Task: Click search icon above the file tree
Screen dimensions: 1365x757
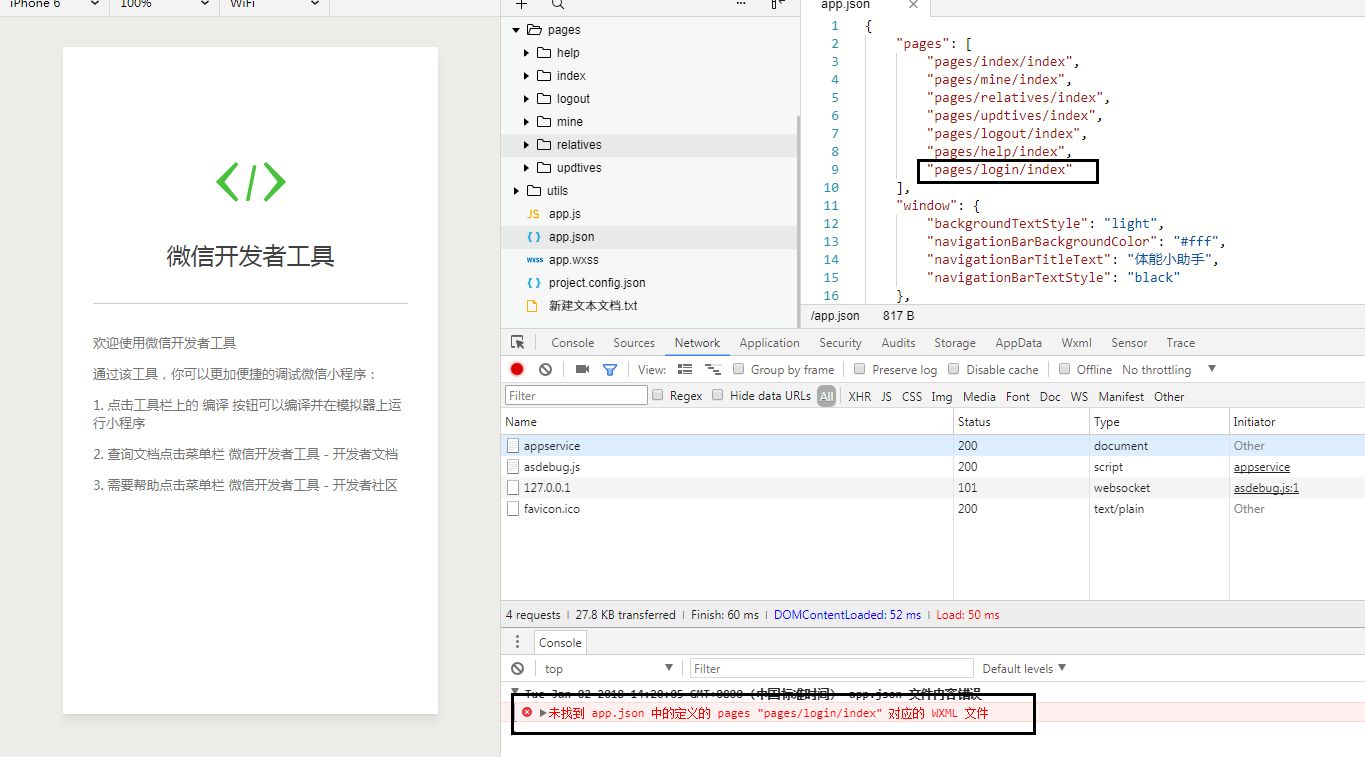Action: 558,5
